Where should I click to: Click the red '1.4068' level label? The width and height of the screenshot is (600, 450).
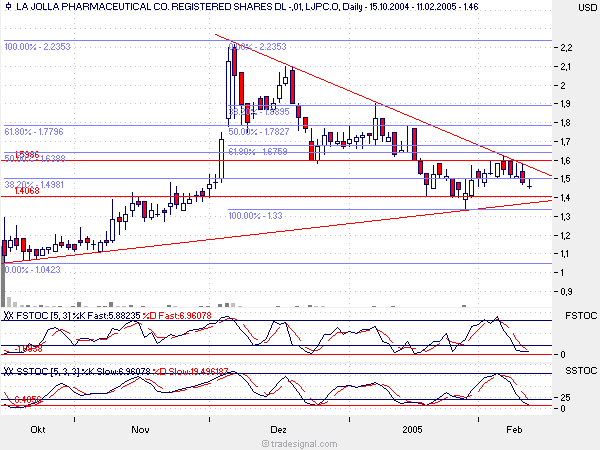tap(27, 191)
